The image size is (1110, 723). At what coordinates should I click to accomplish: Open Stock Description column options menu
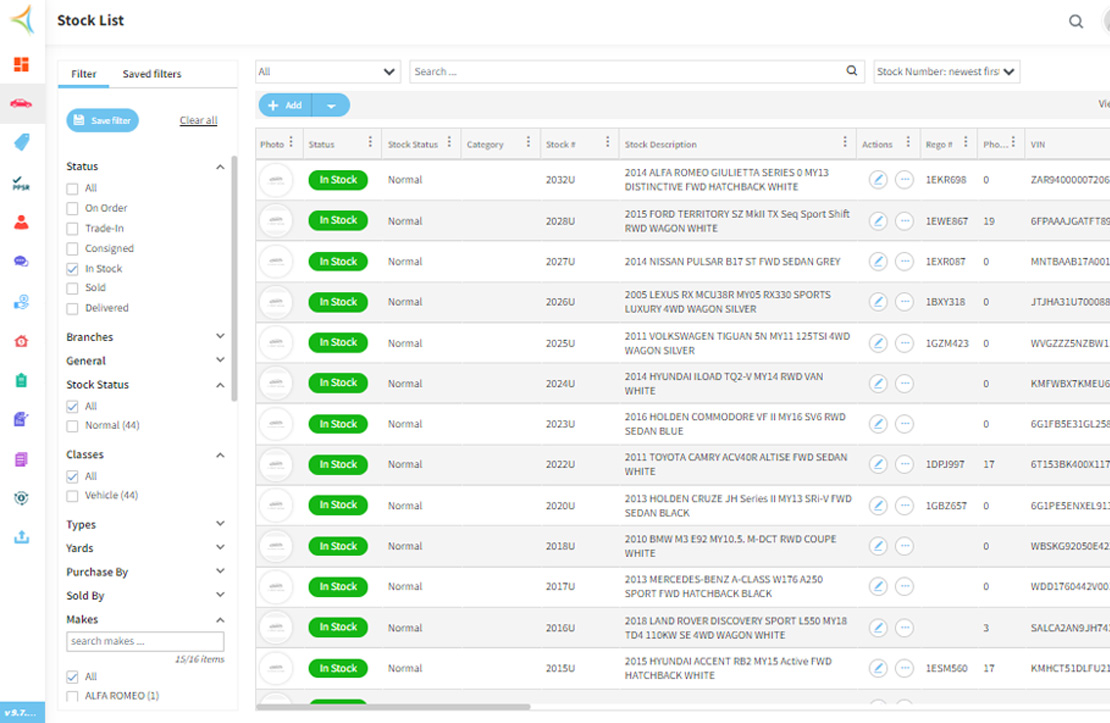point(845,142)
